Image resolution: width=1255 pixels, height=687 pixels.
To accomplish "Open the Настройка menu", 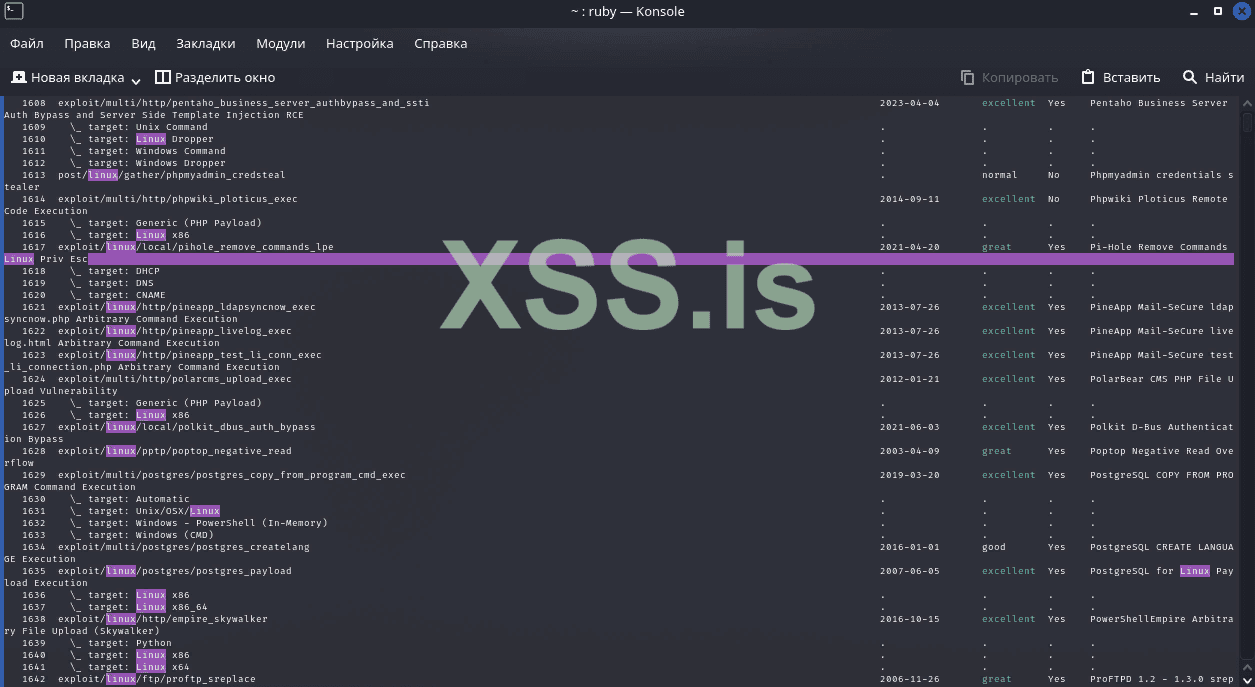I will (359, 44).
